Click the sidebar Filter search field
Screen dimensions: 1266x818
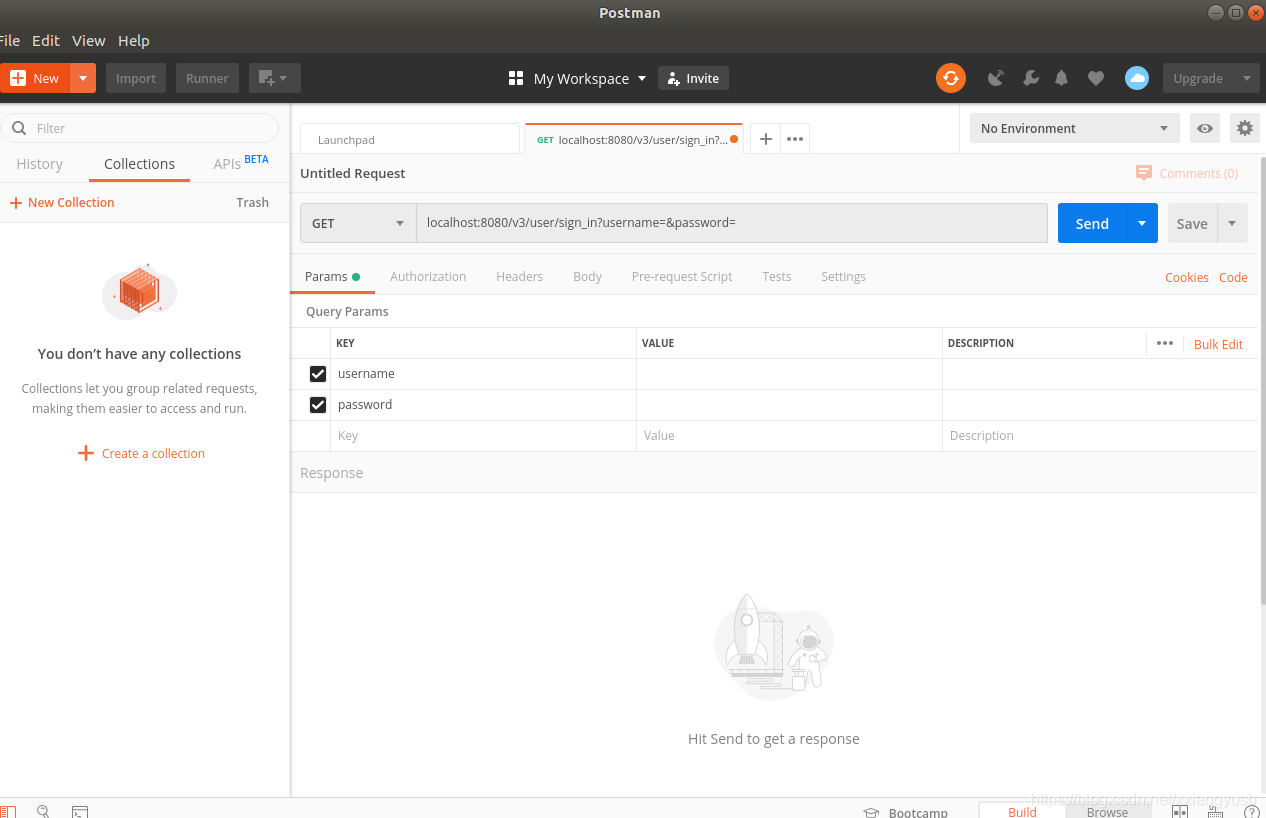[x=140, y=128]
